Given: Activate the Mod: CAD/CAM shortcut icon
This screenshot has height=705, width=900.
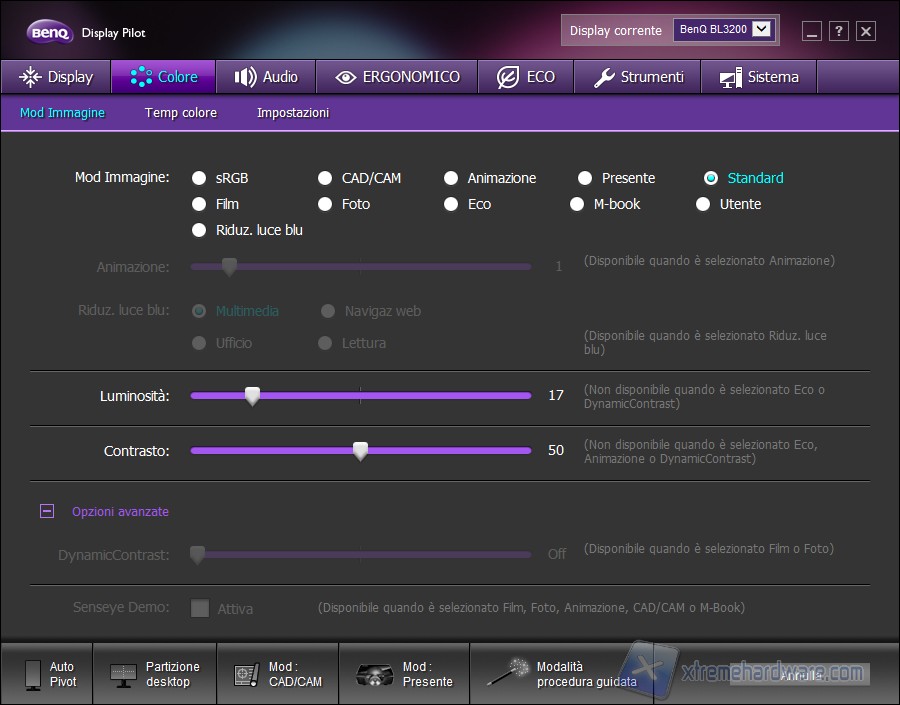Looking at the screenshot, I should click(245, 674).
